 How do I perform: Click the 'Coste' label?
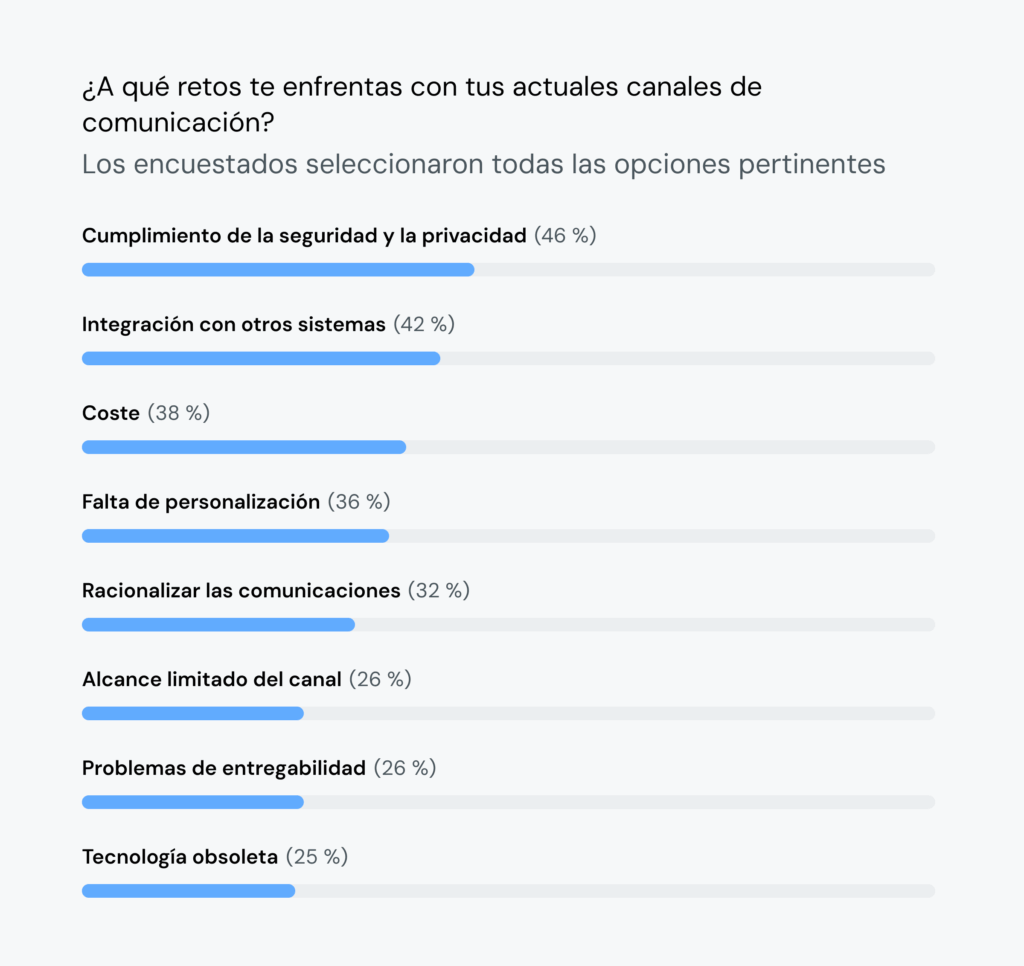pos(110,413)
